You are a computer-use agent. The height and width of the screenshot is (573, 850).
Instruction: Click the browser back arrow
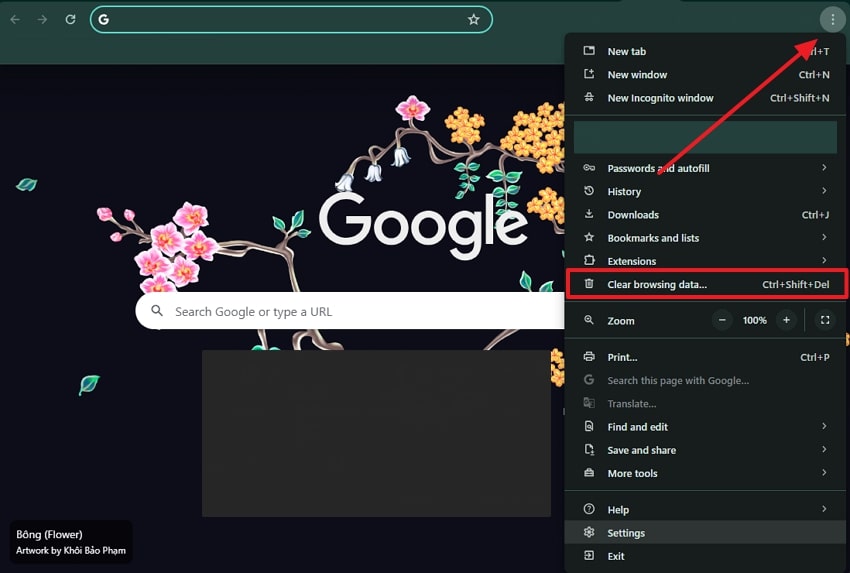pyautogui.click(x=15, y=20)
